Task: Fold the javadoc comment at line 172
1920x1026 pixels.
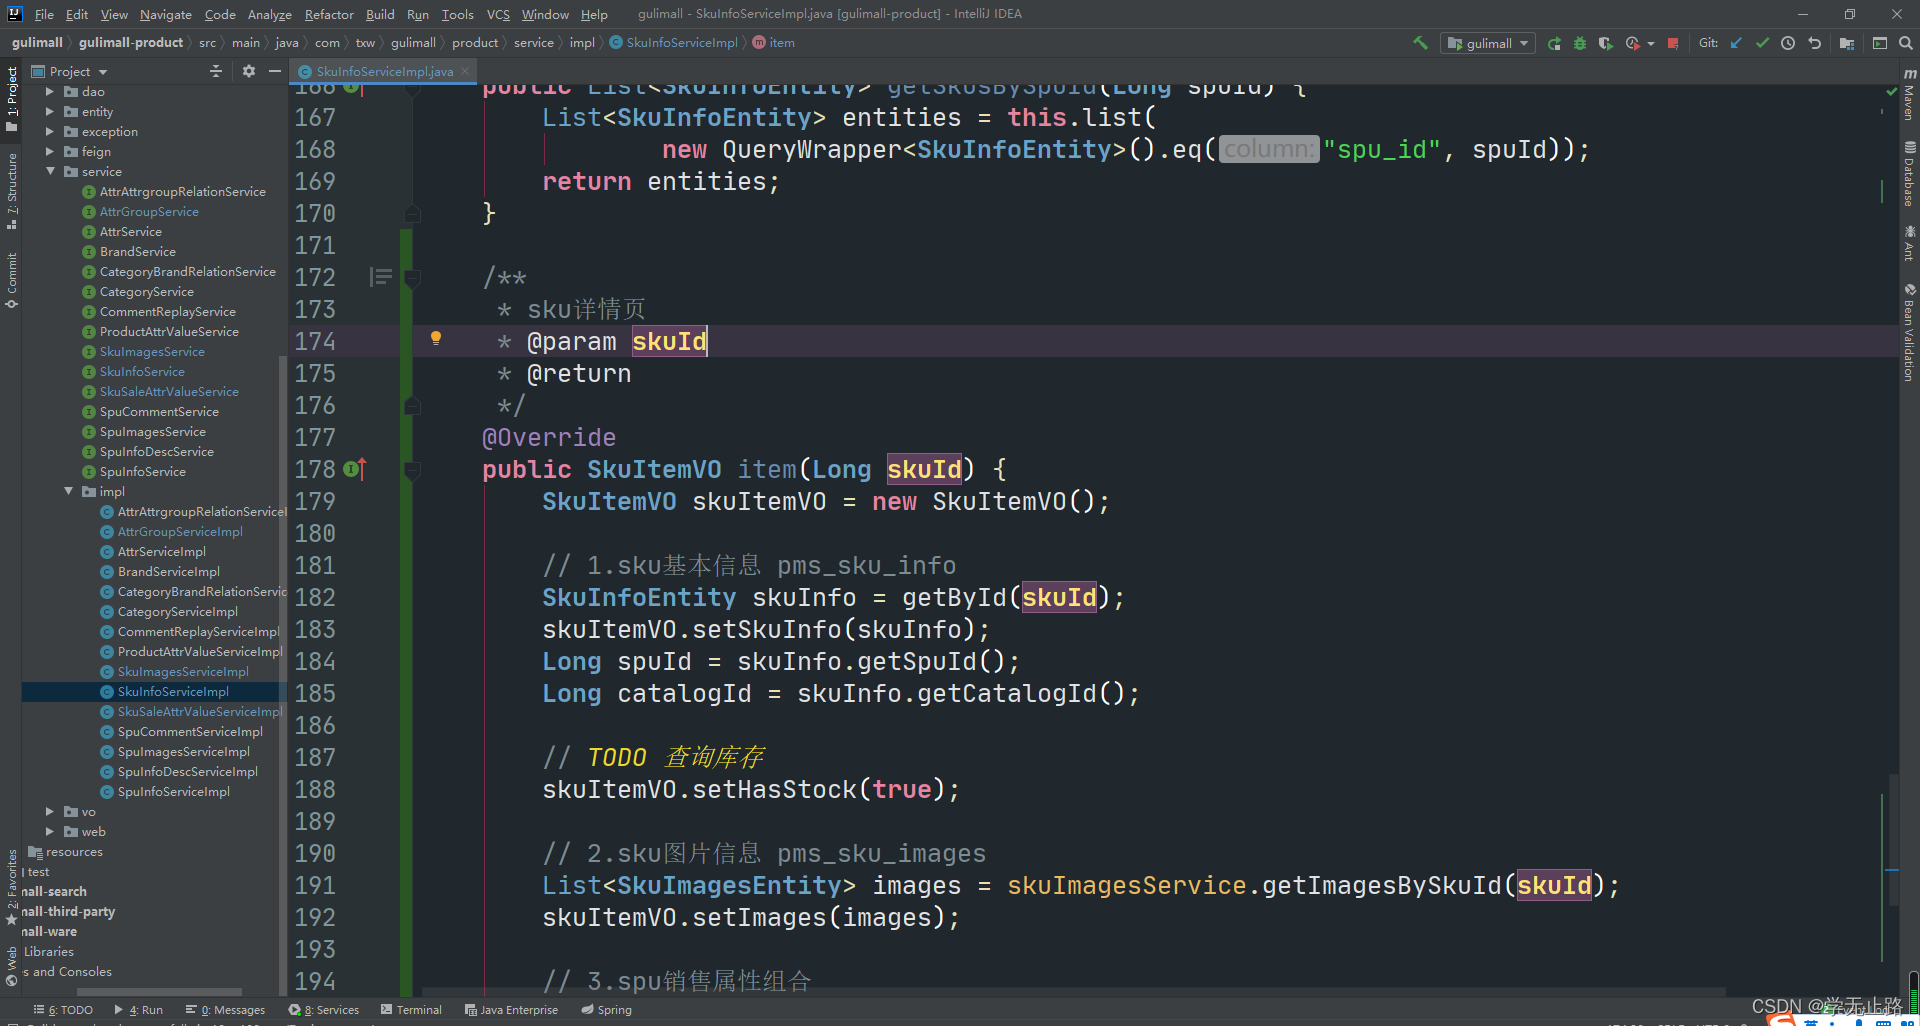Action: pos(412,277)
